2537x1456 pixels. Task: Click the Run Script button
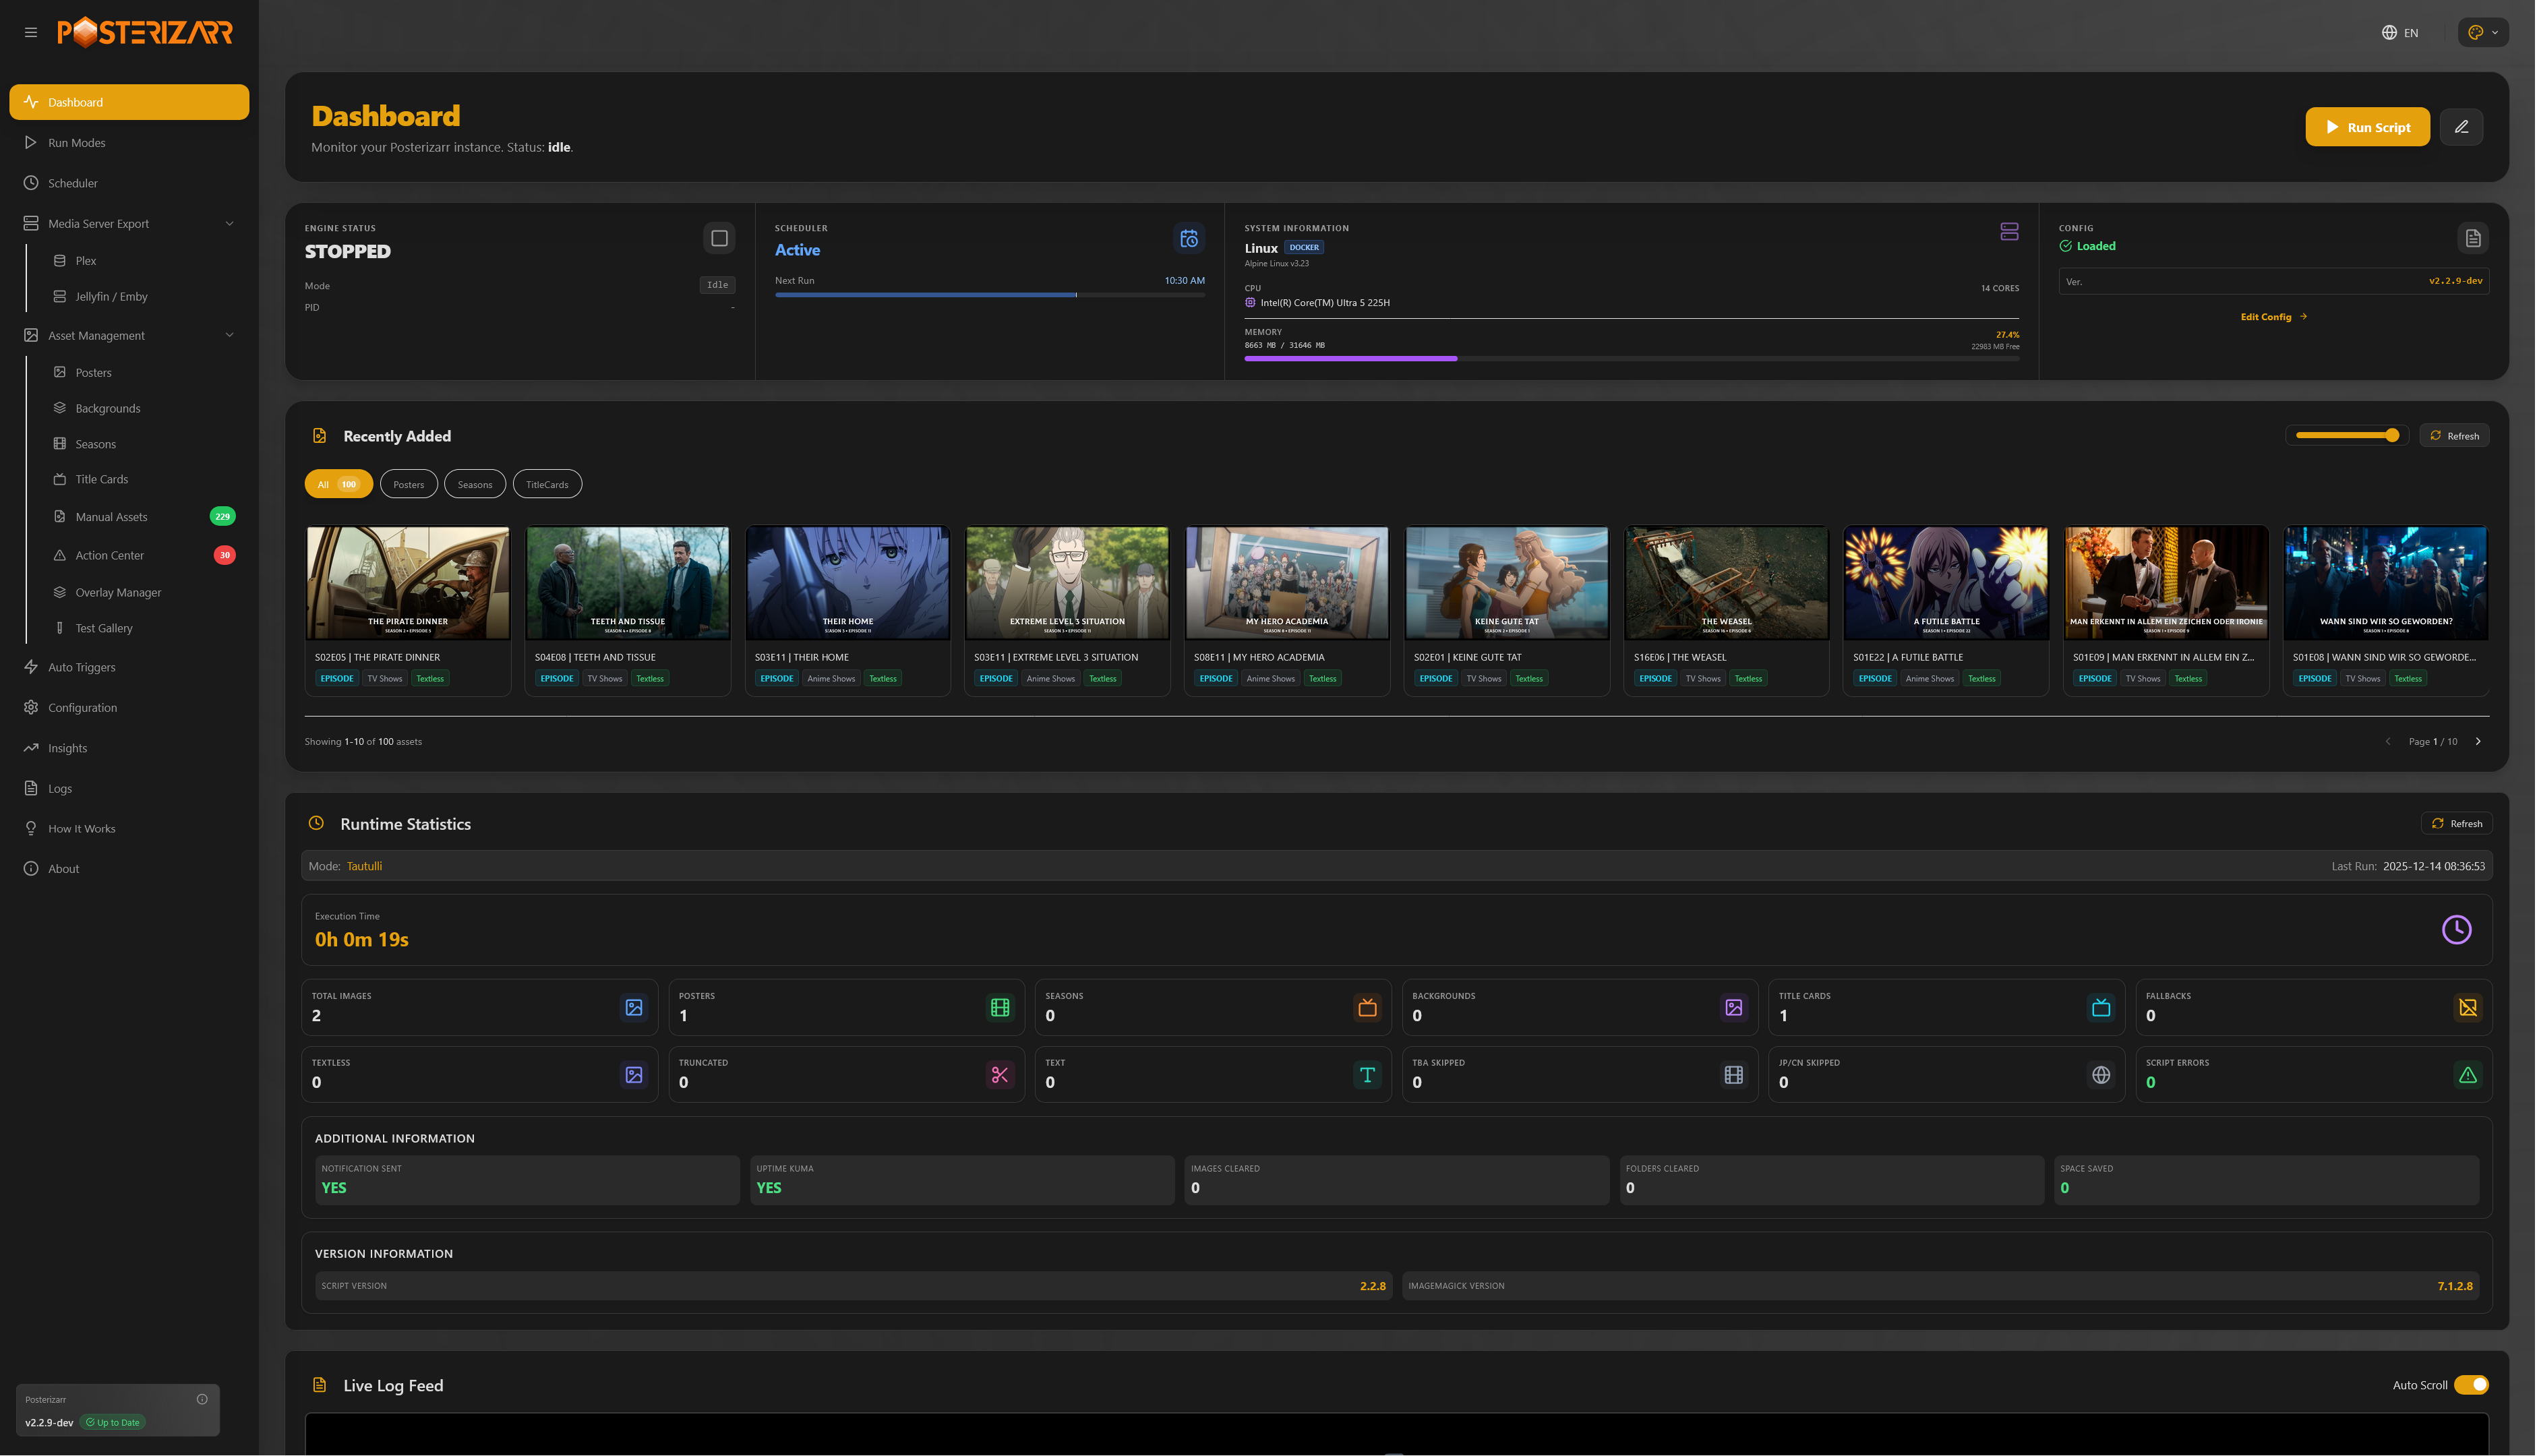2366,127
